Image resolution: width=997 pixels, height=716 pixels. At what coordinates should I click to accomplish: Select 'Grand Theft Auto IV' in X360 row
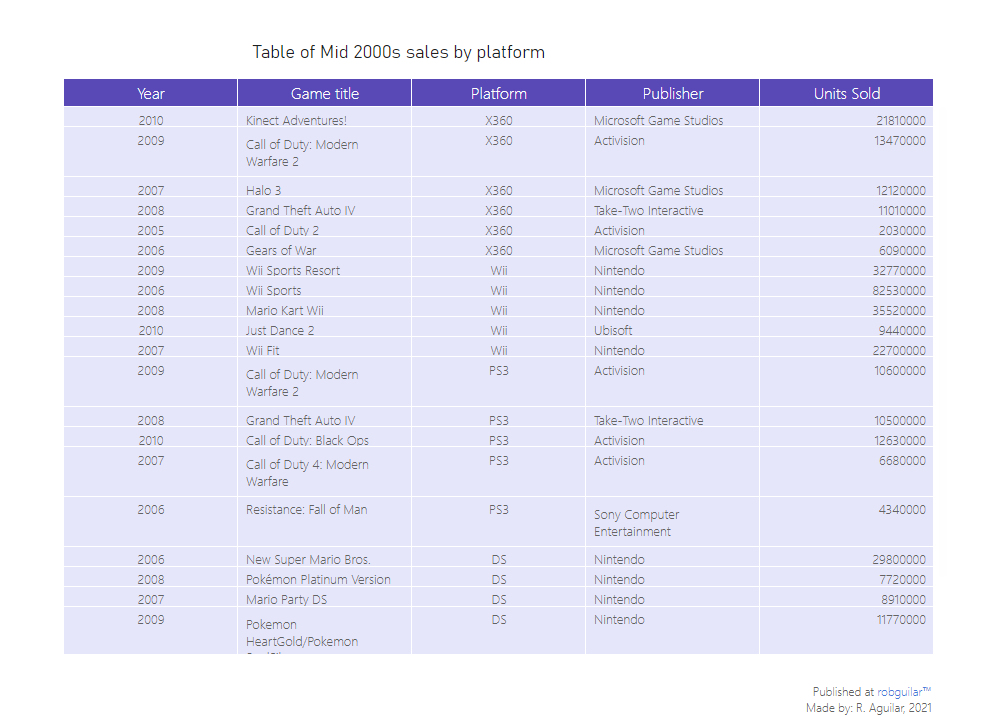[x=301, y=210]
